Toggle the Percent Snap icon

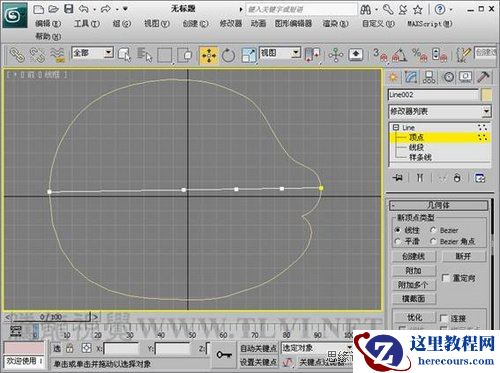(419, 55)
